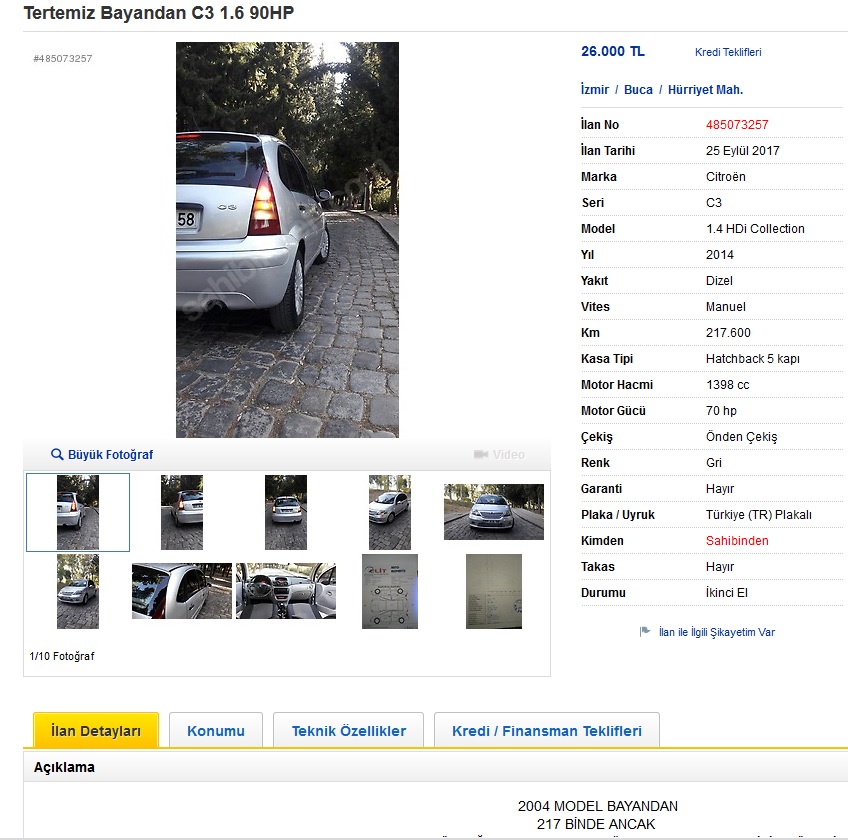Open the Hürriyet Mah. neighborhood link
Viewport: 848px width, 840px height.
[x=705, y=90]
